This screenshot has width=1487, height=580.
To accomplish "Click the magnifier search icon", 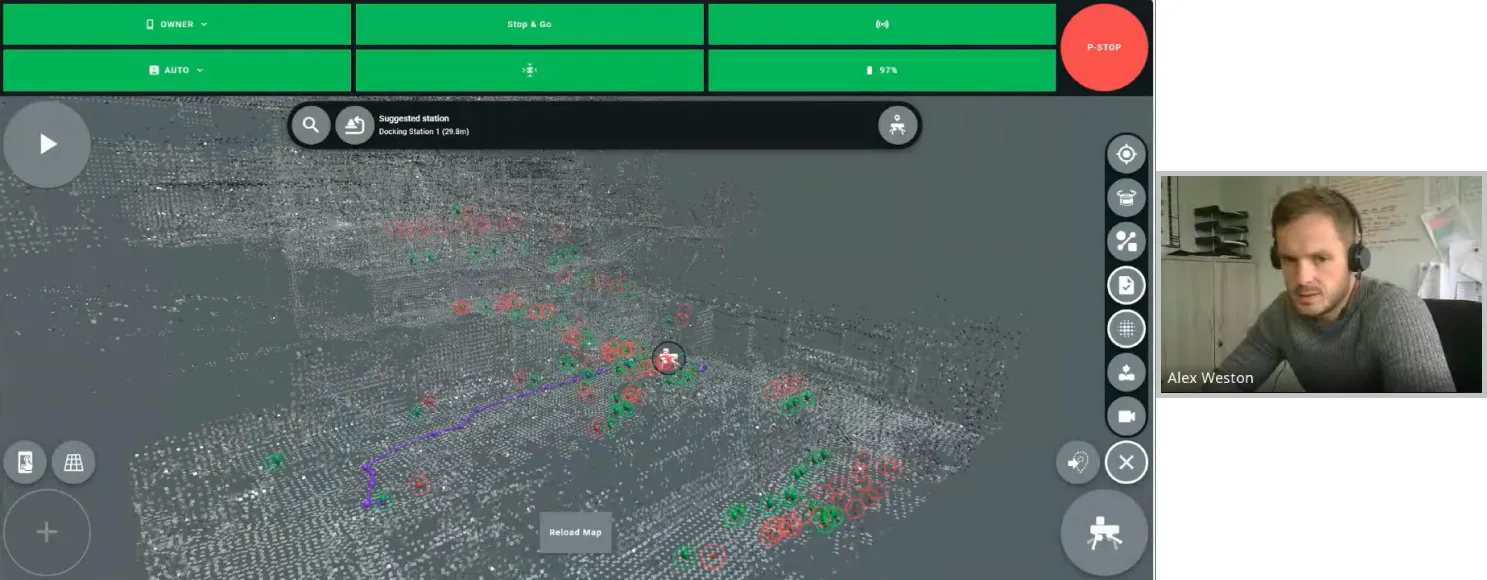I will coord(311,125).
